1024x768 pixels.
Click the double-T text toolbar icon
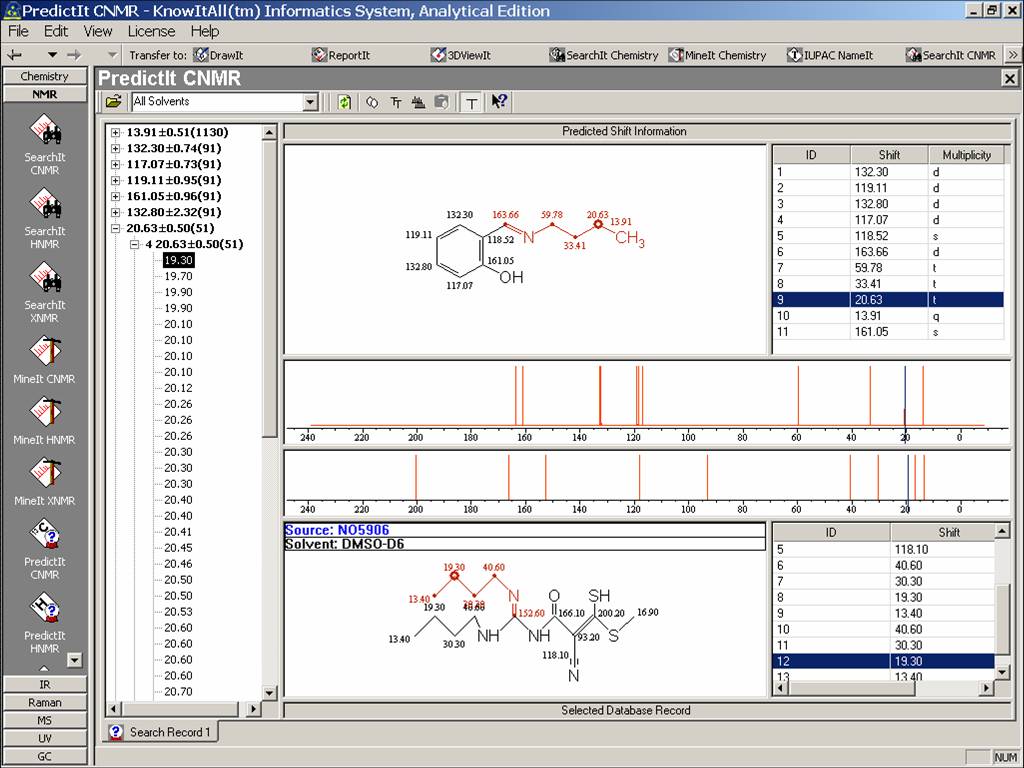(396, 102)
